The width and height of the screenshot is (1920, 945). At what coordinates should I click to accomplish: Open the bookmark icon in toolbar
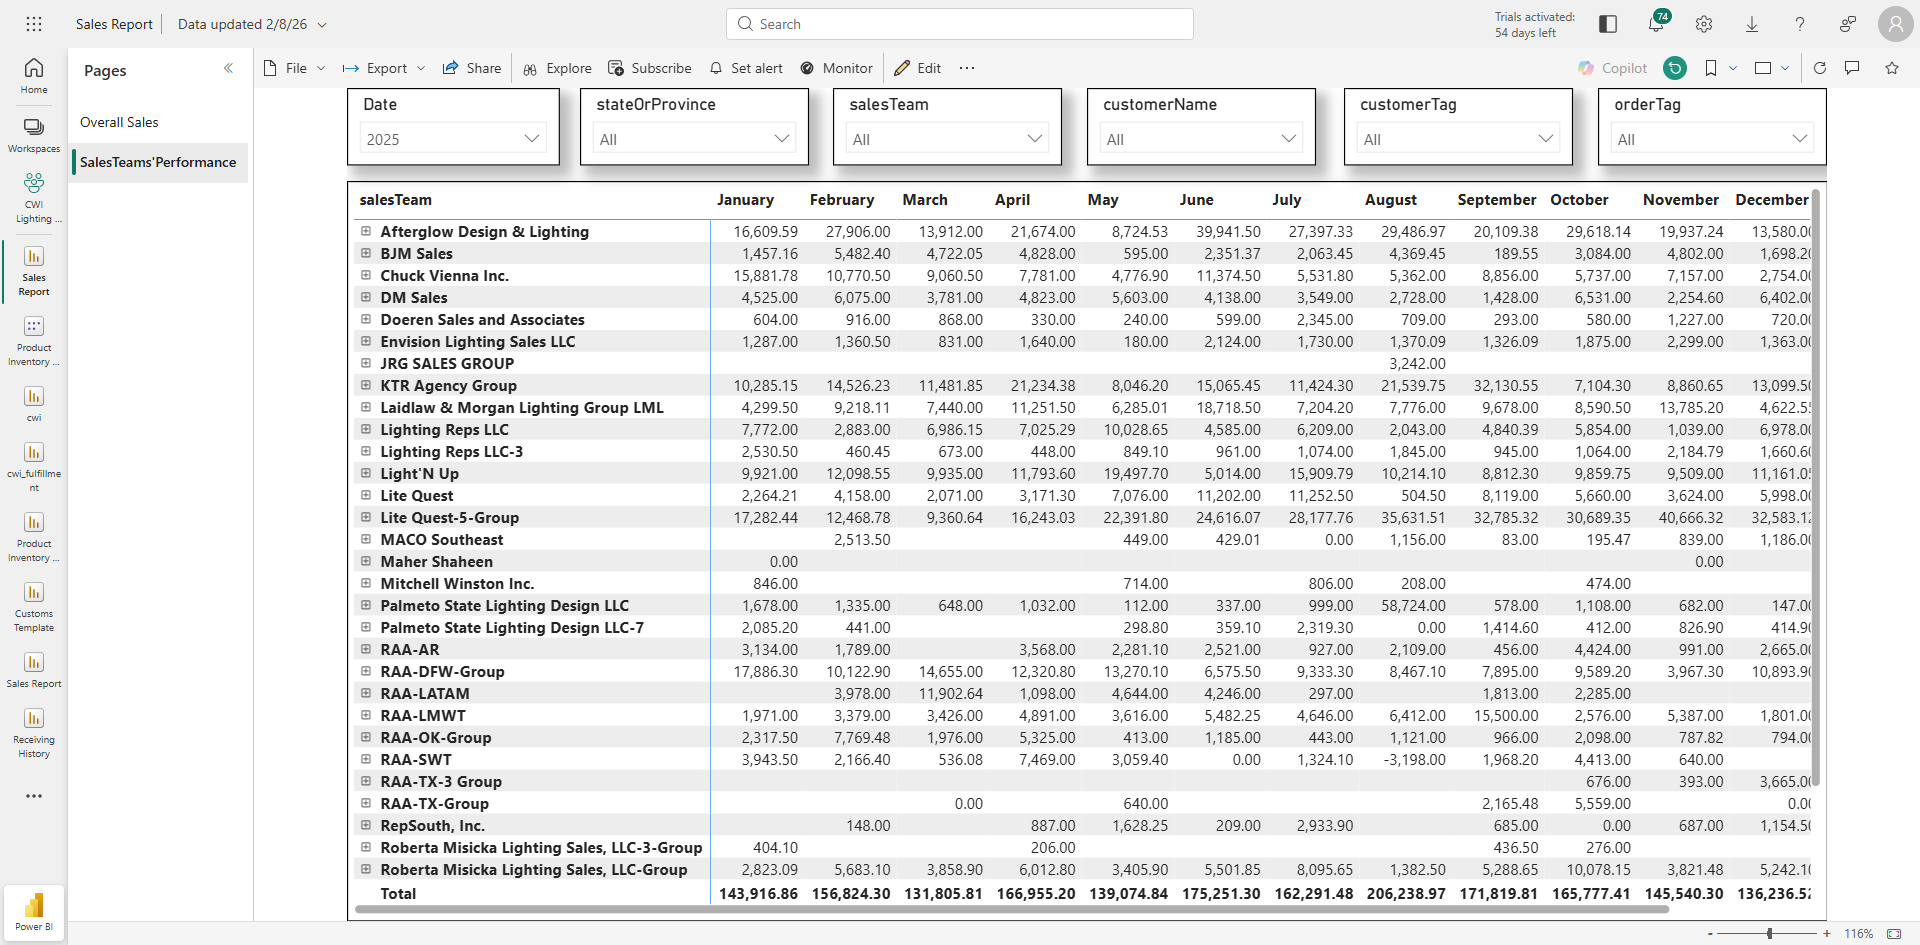click(x=1711, y=68)
